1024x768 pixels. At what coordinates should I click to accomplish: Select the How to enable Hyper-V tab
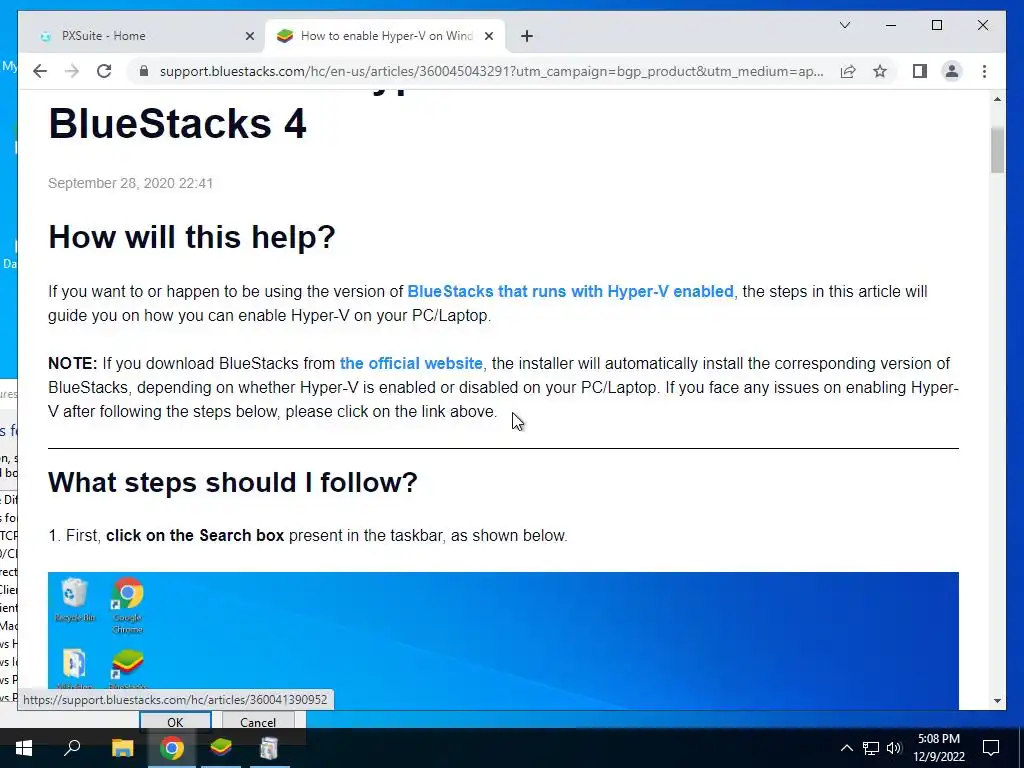384,36
